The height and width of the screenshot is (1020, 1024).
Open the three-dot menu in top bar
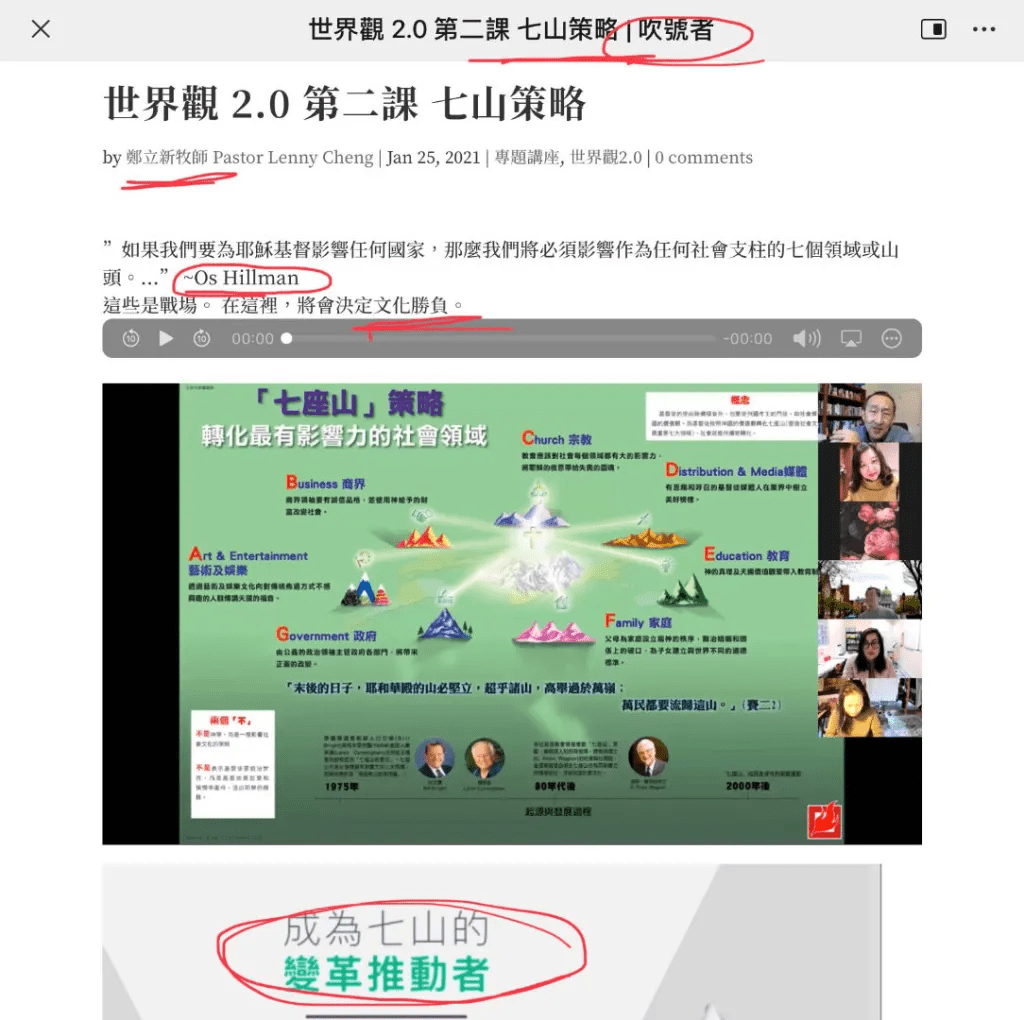click(x=984, y=29)
